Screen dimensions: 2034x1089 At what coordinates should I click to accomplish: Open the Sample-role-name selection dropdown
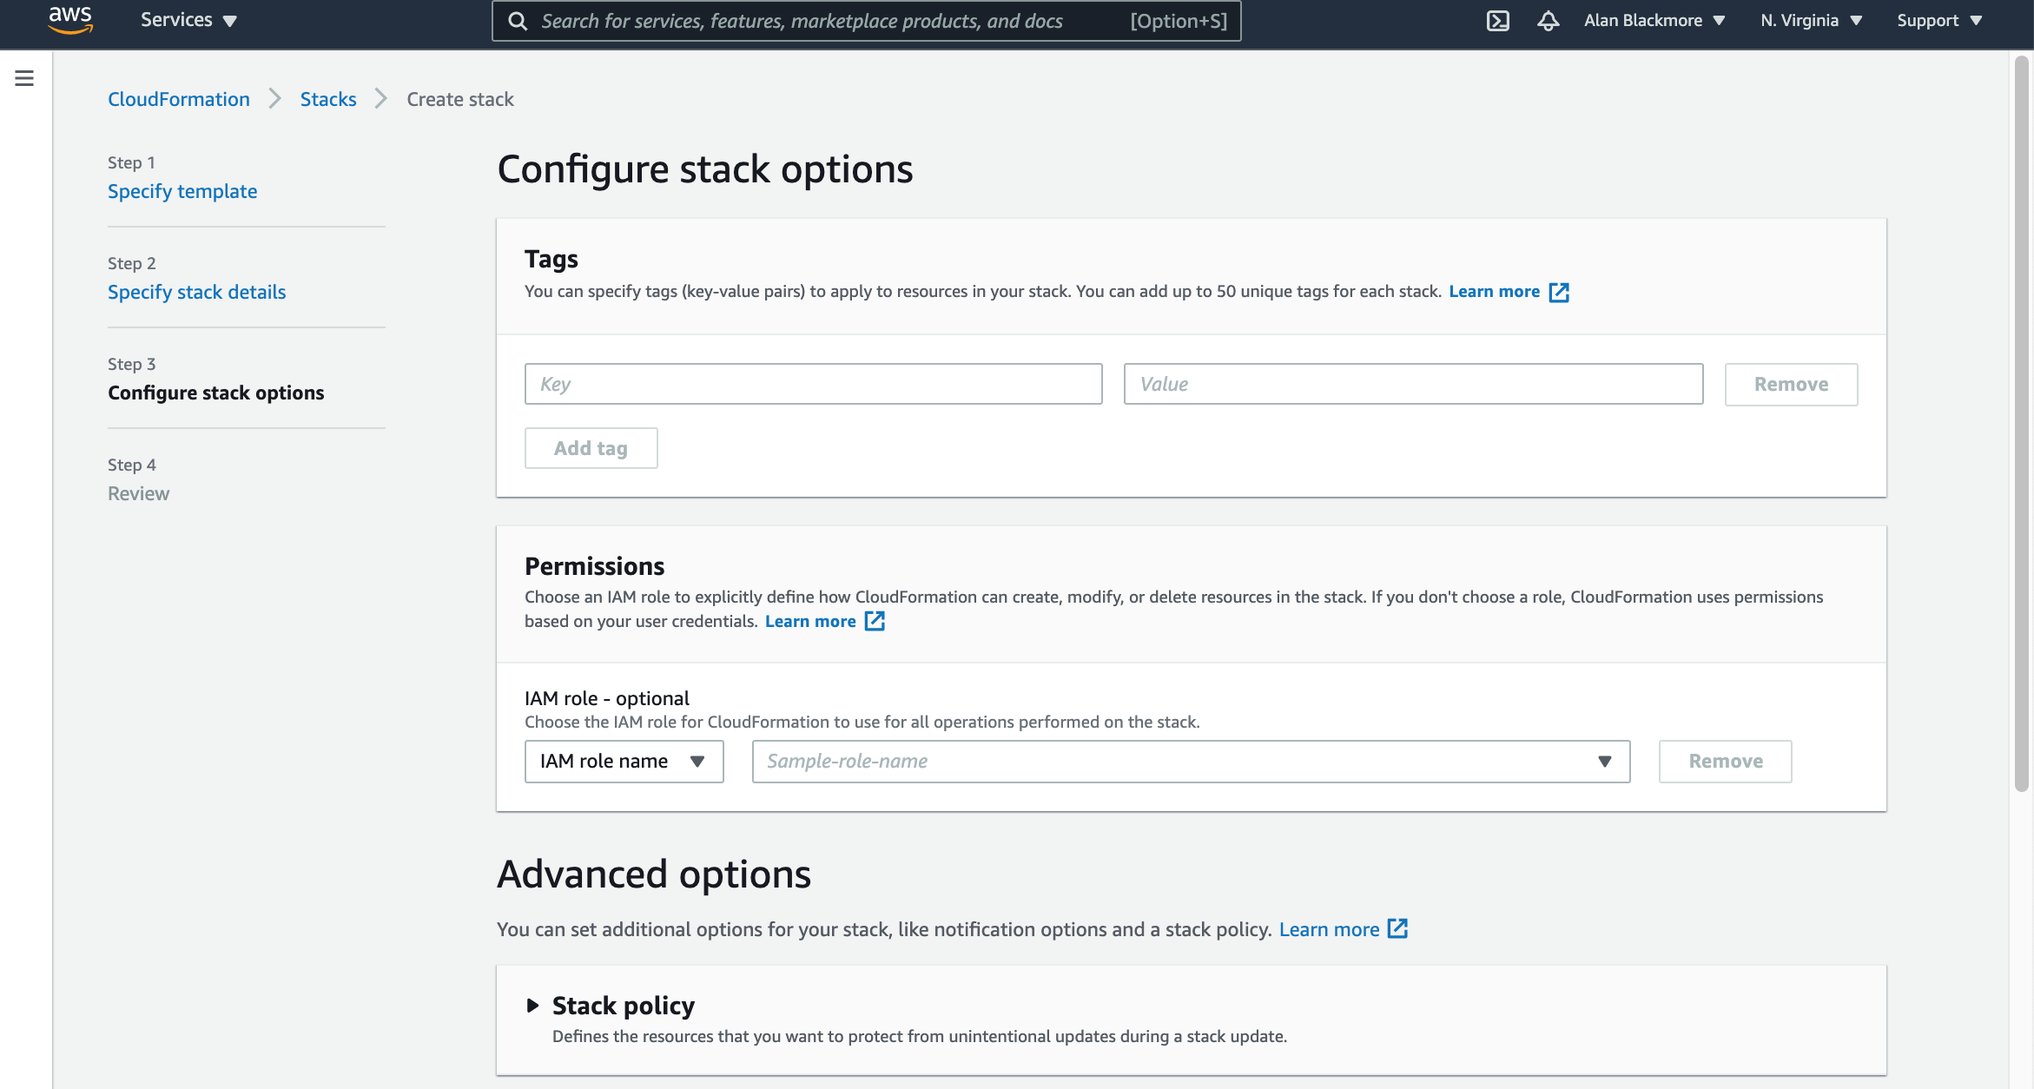1190,761
